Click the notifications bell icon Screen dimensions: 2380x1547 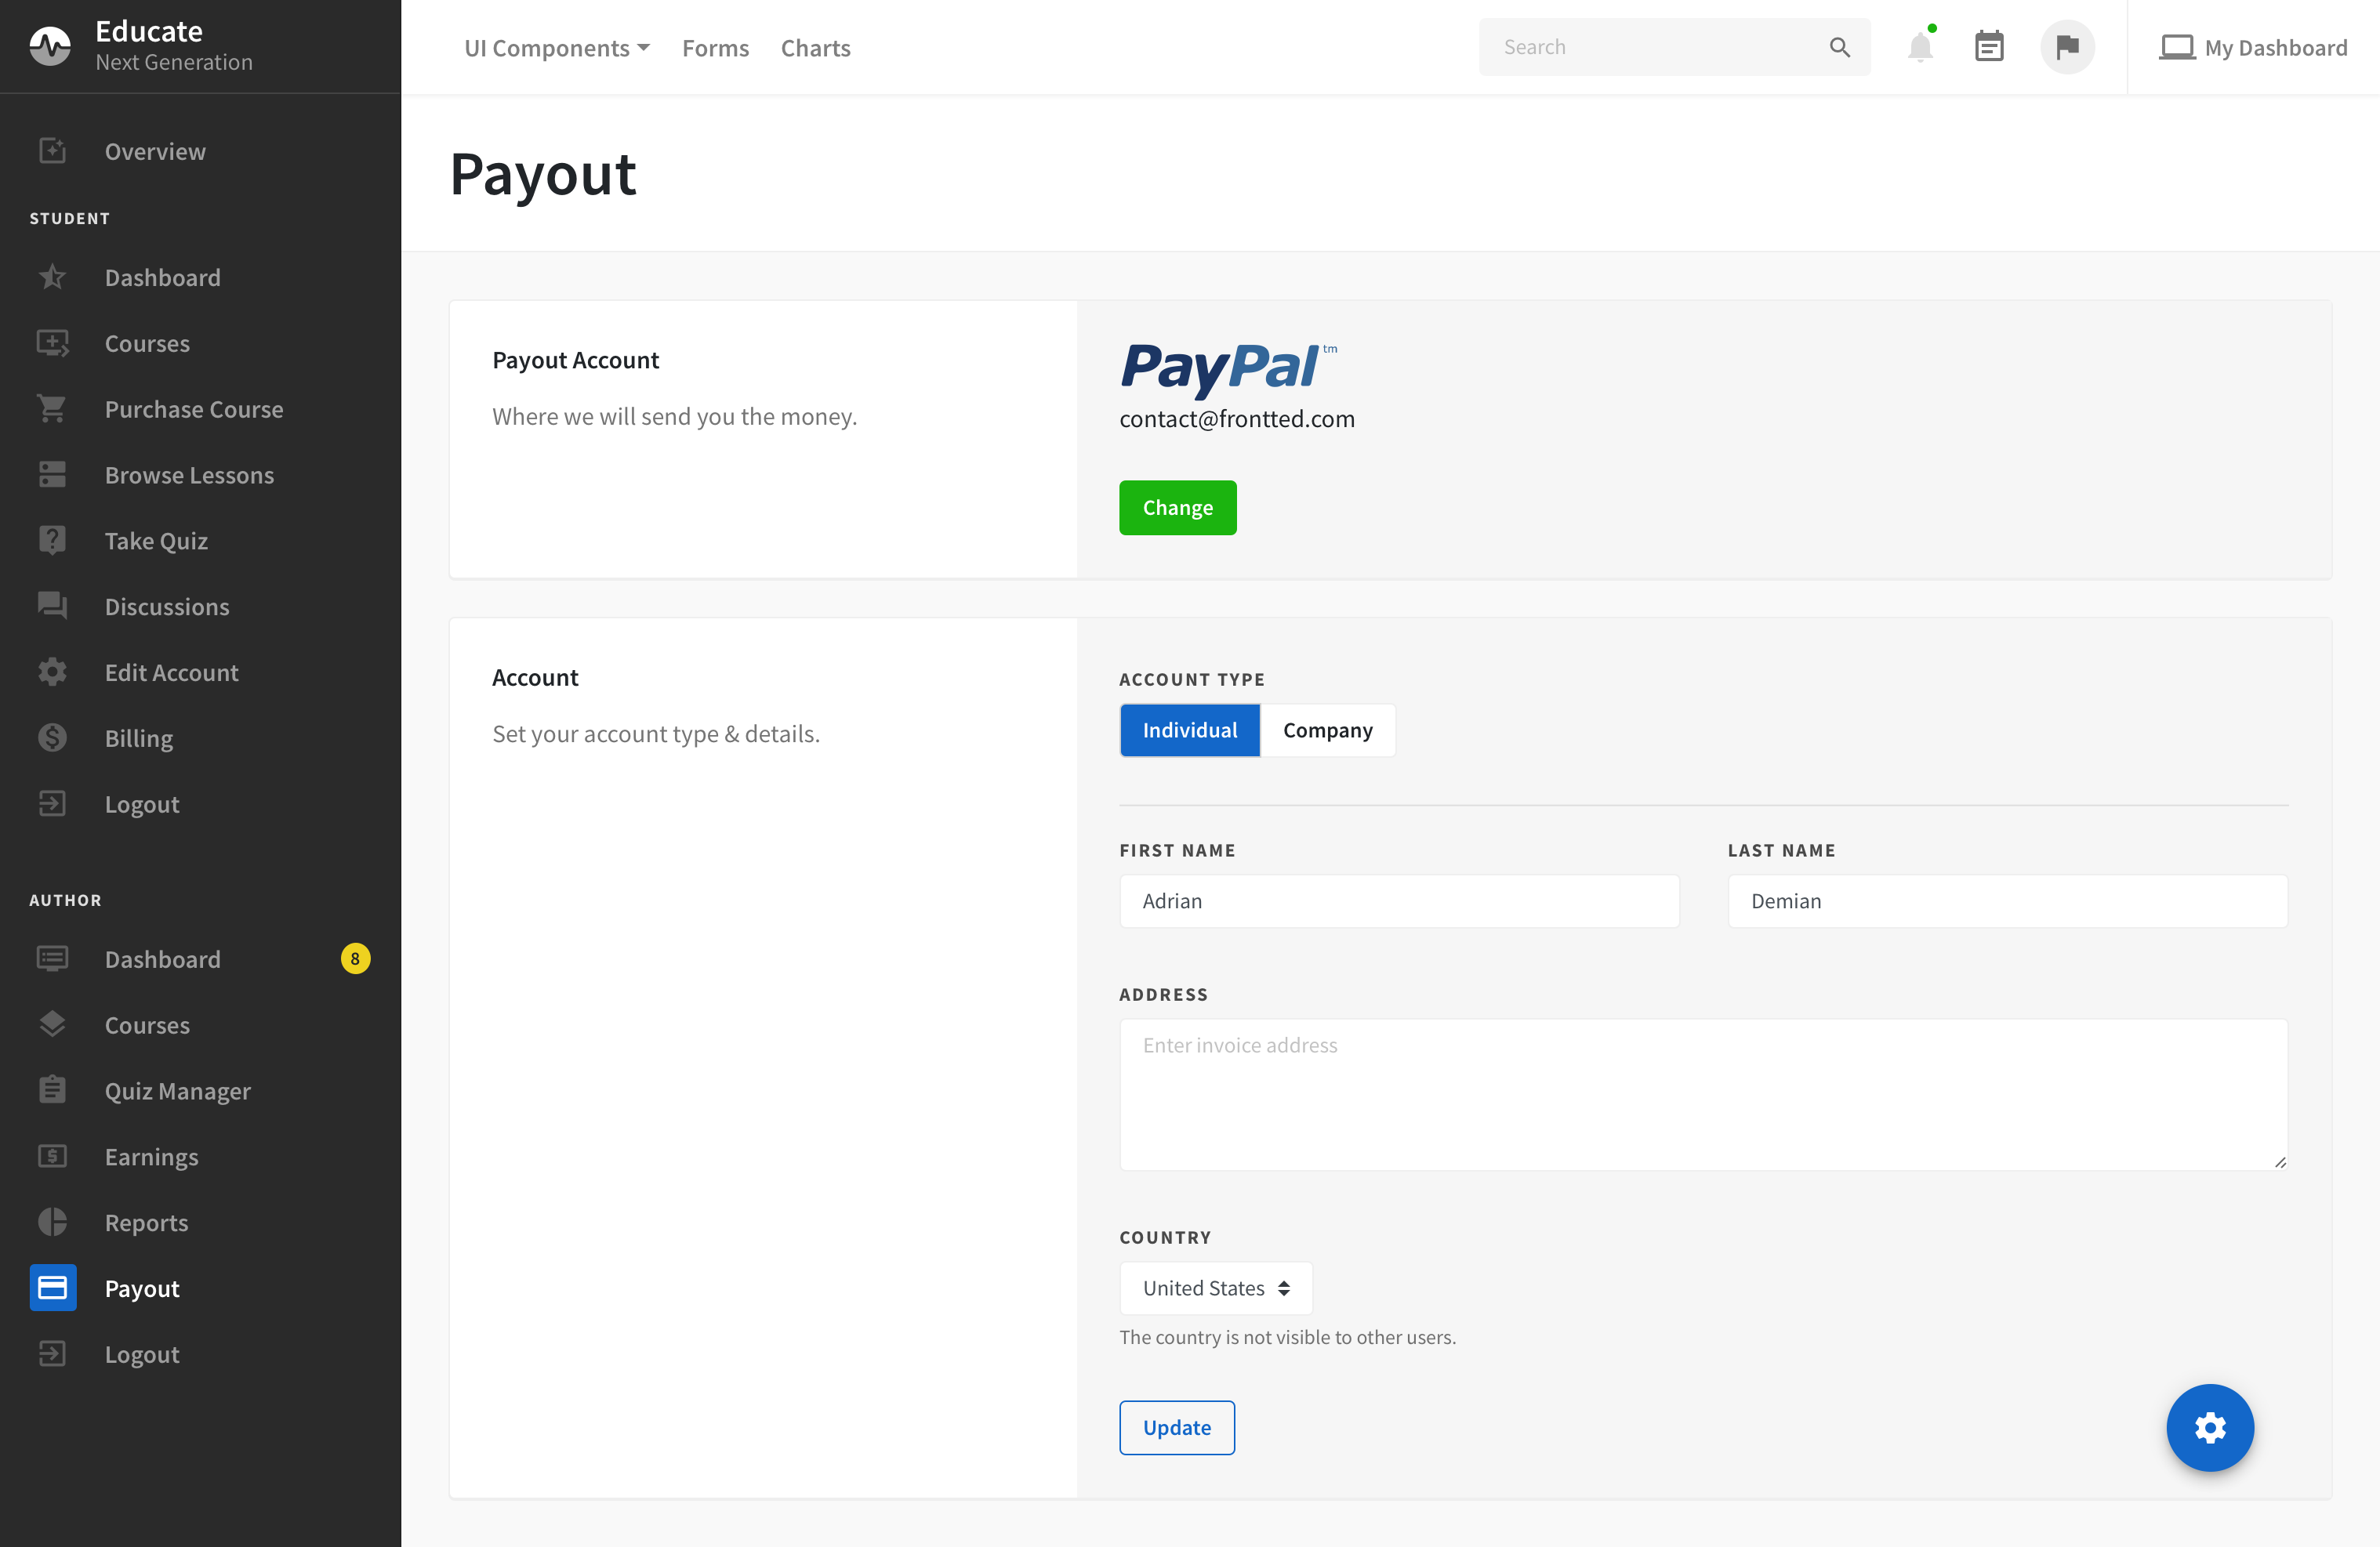pyautogui.click(x=1919, y=47)
